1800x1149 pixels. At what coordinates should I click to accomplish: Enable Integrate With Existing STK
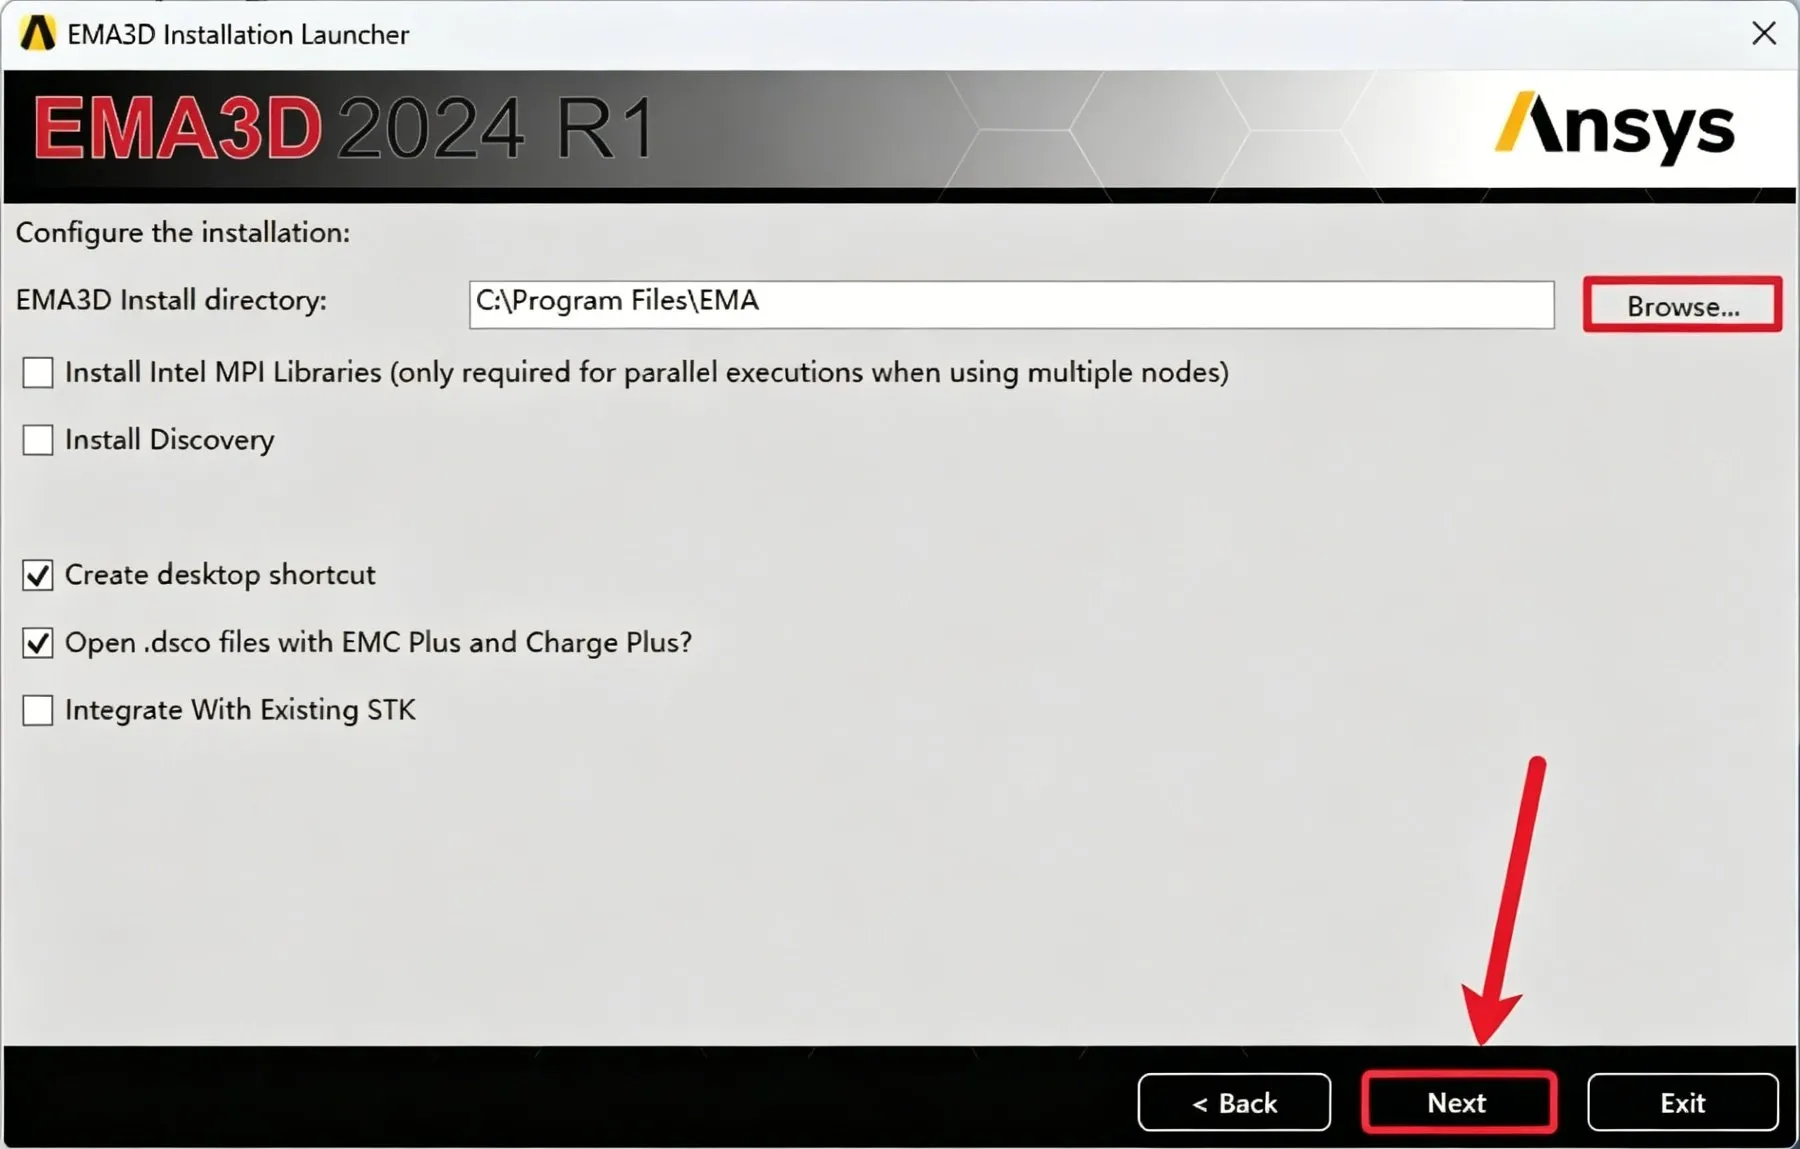[38, 710]
